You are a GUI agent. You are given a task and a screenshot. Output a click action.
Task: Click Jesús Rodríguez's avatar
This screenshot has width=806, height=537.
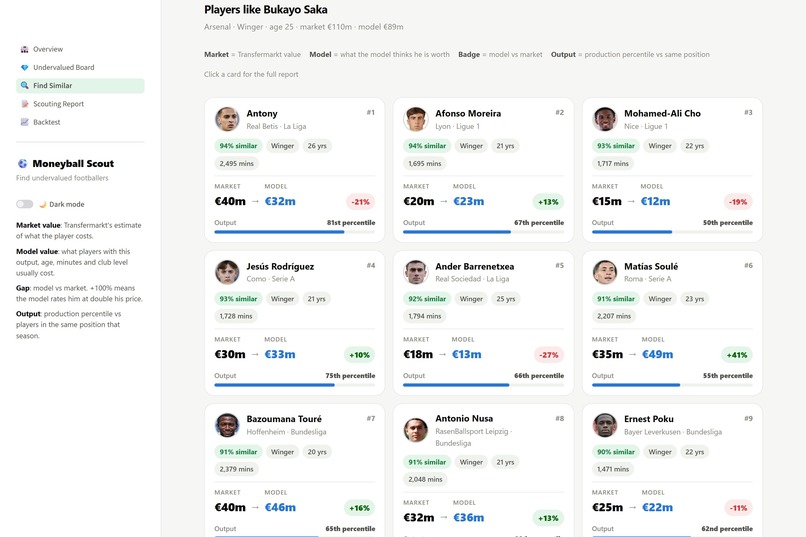coord(227,272)
